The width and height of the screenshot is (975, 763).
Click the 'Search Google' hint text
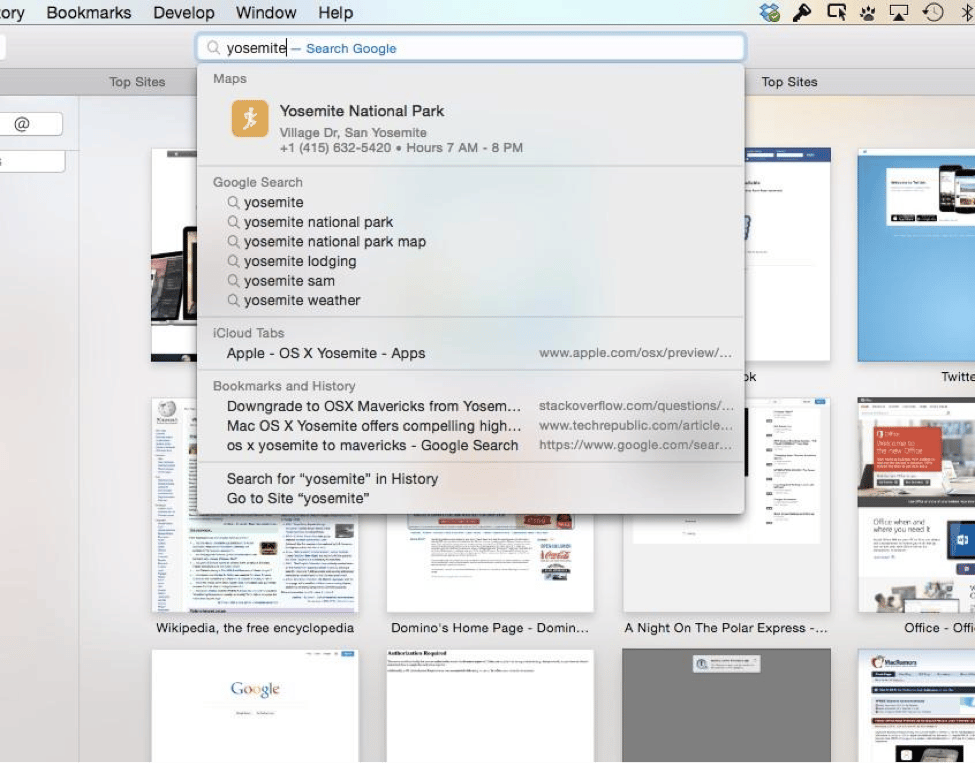click(351, 49)
